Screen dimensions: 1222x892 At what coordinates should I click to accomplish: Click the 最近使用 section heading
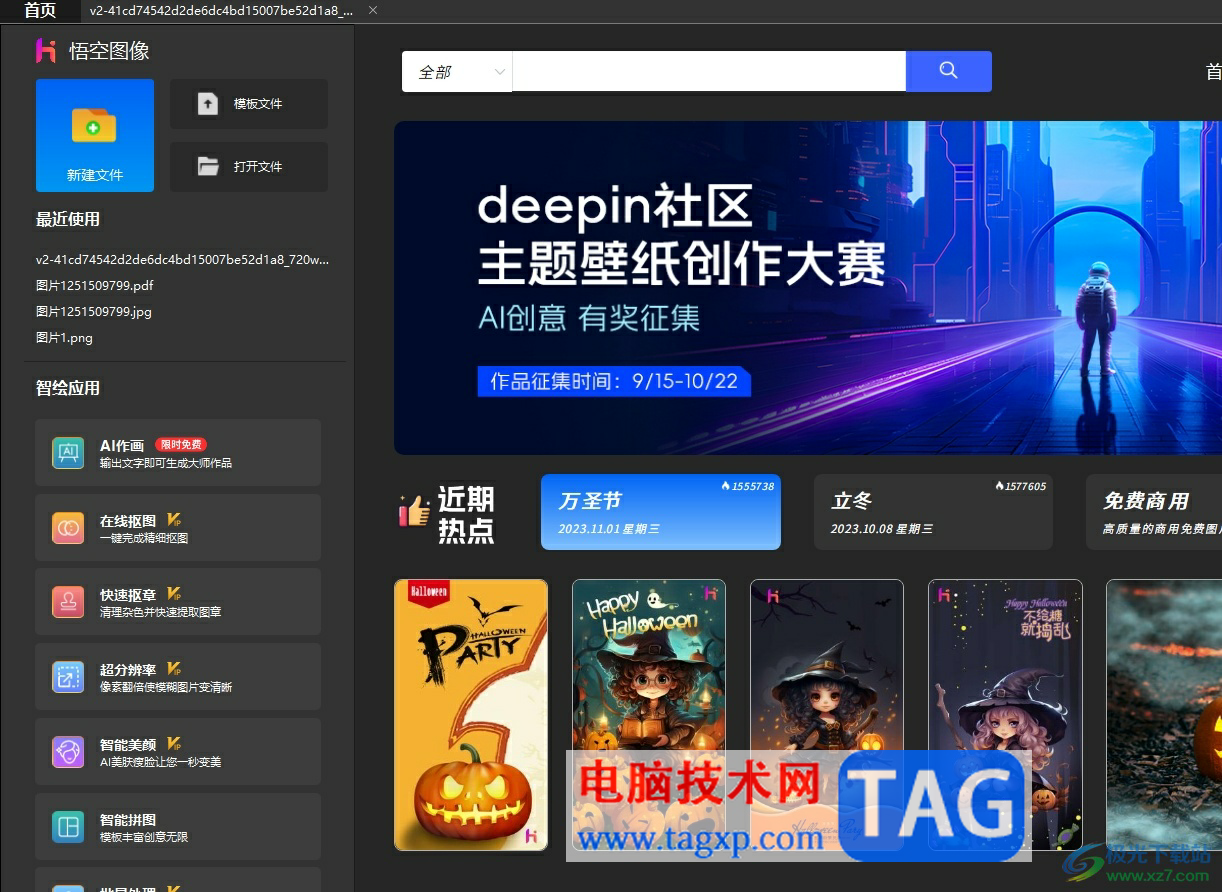68,219
